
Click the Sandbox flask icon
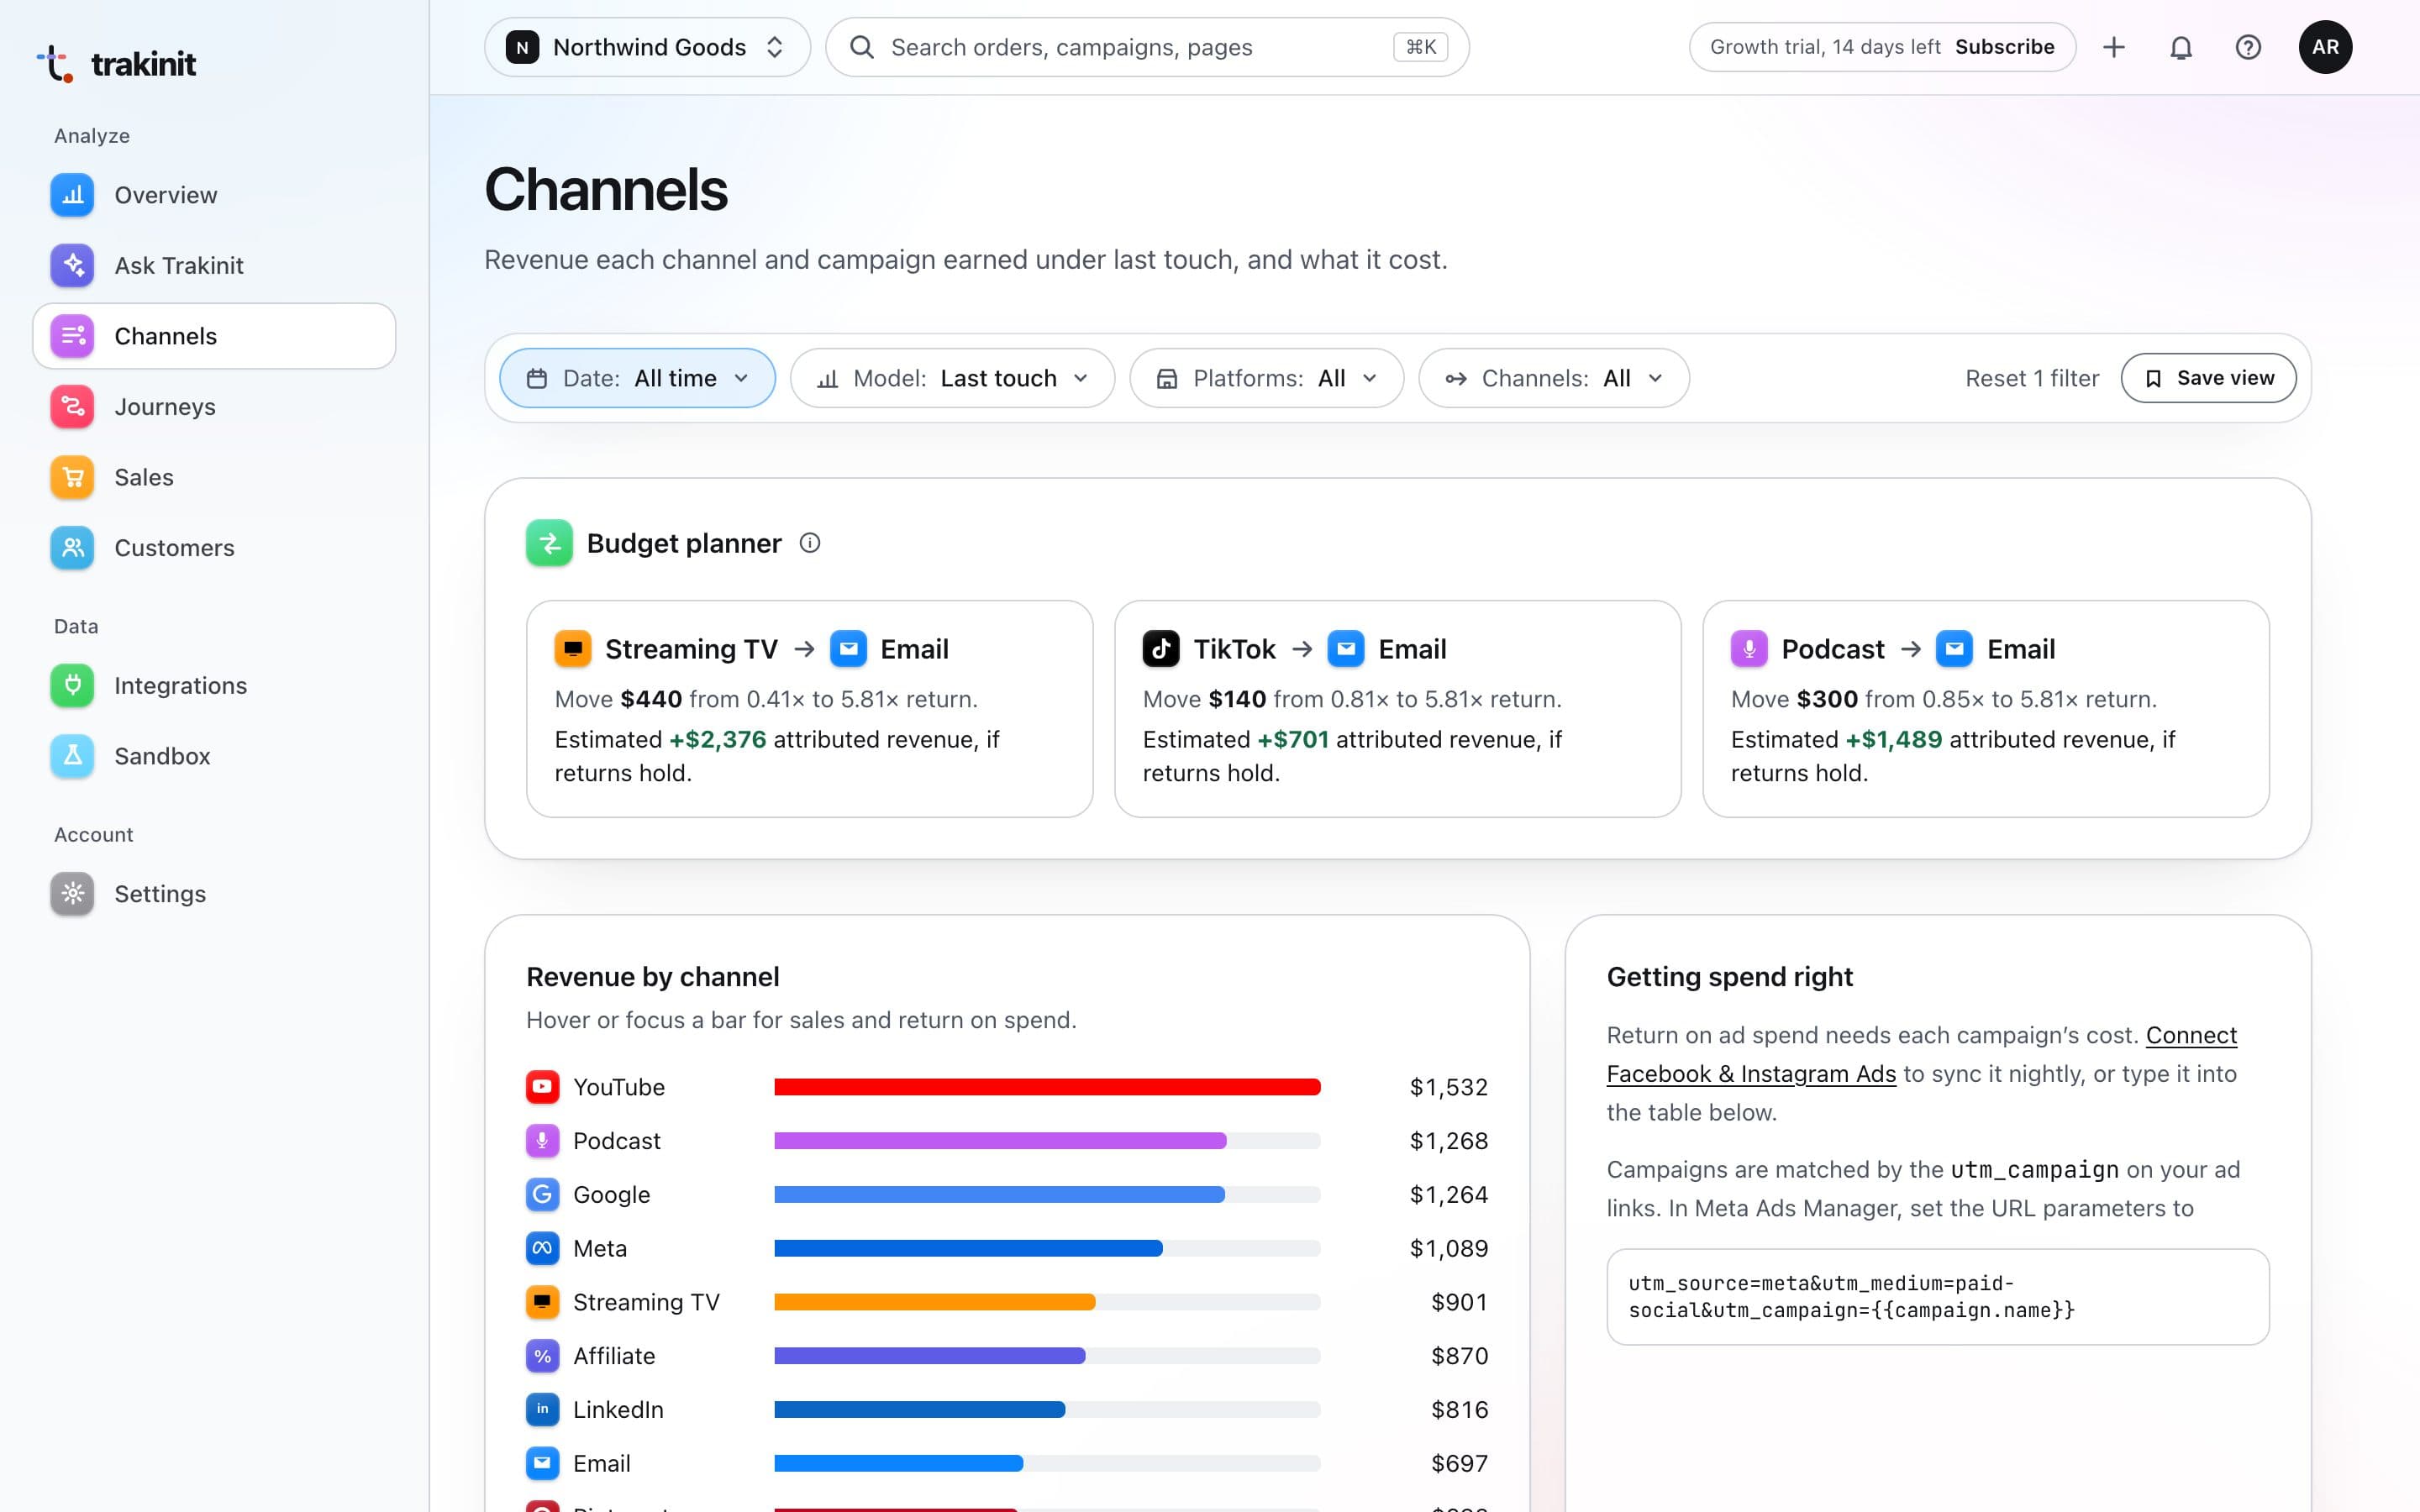click(72, 756)
